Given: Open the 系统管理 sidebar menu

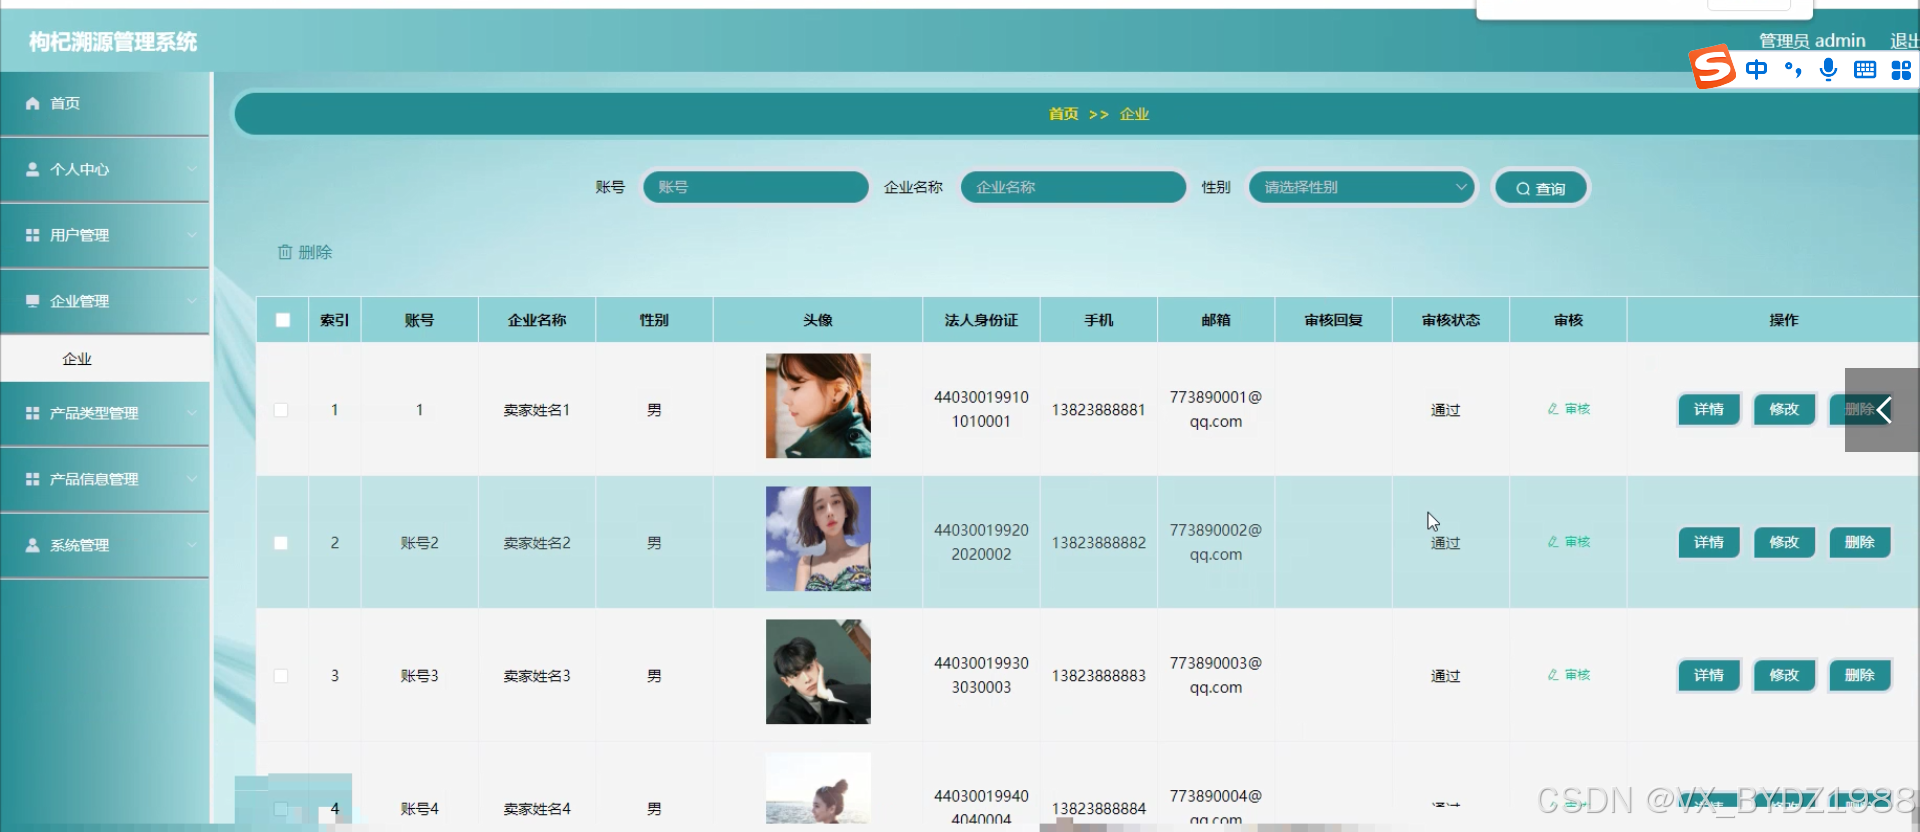Looking at the screenshot, I should coord(104,545).
